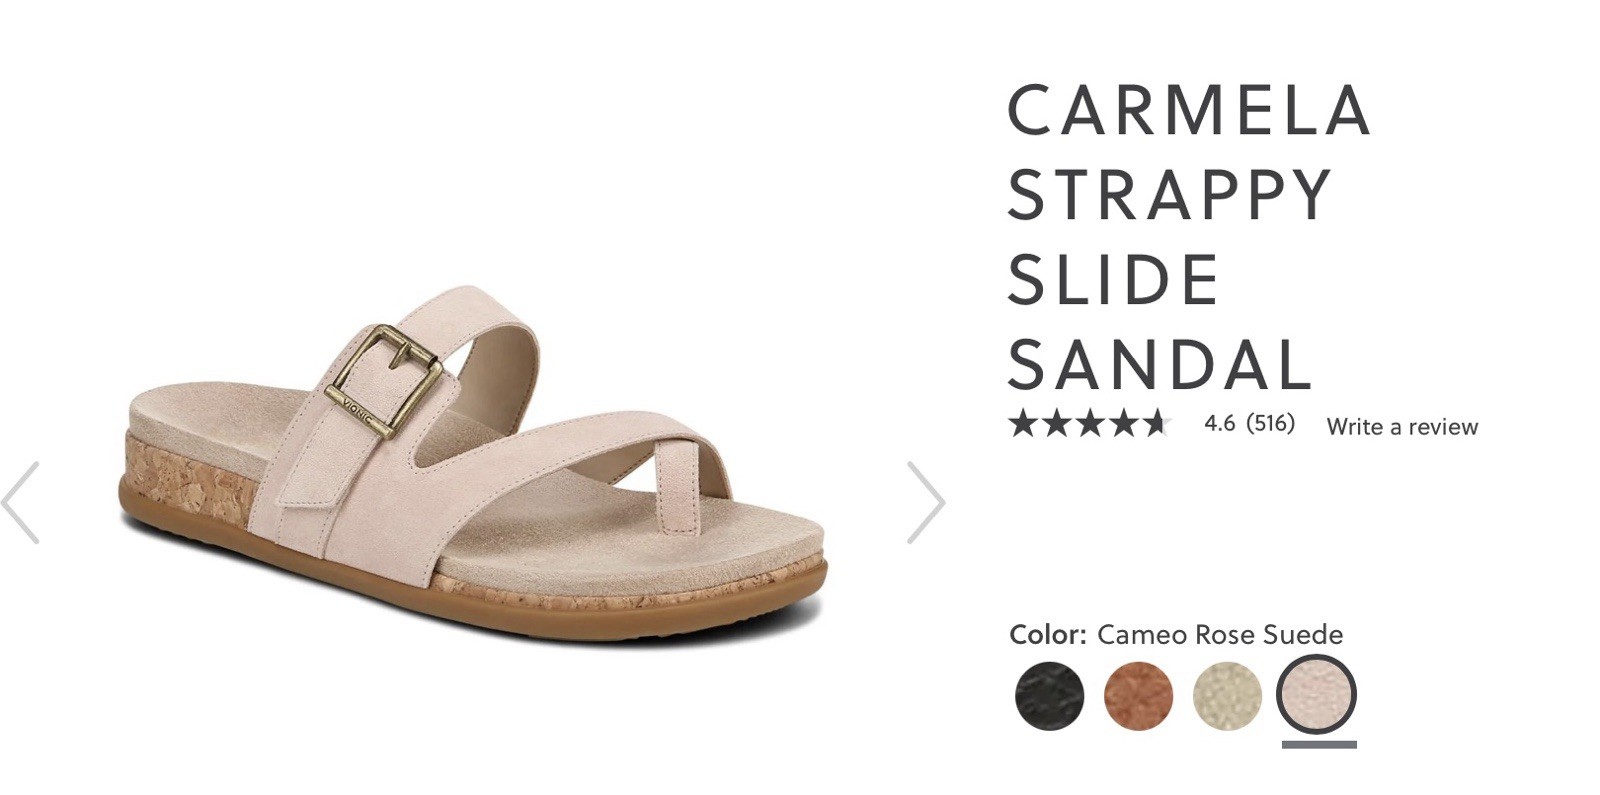This screenshot has width=1600, height=795.
Task: Click the partially filled fifth star
Action: tap(1156, 424)
